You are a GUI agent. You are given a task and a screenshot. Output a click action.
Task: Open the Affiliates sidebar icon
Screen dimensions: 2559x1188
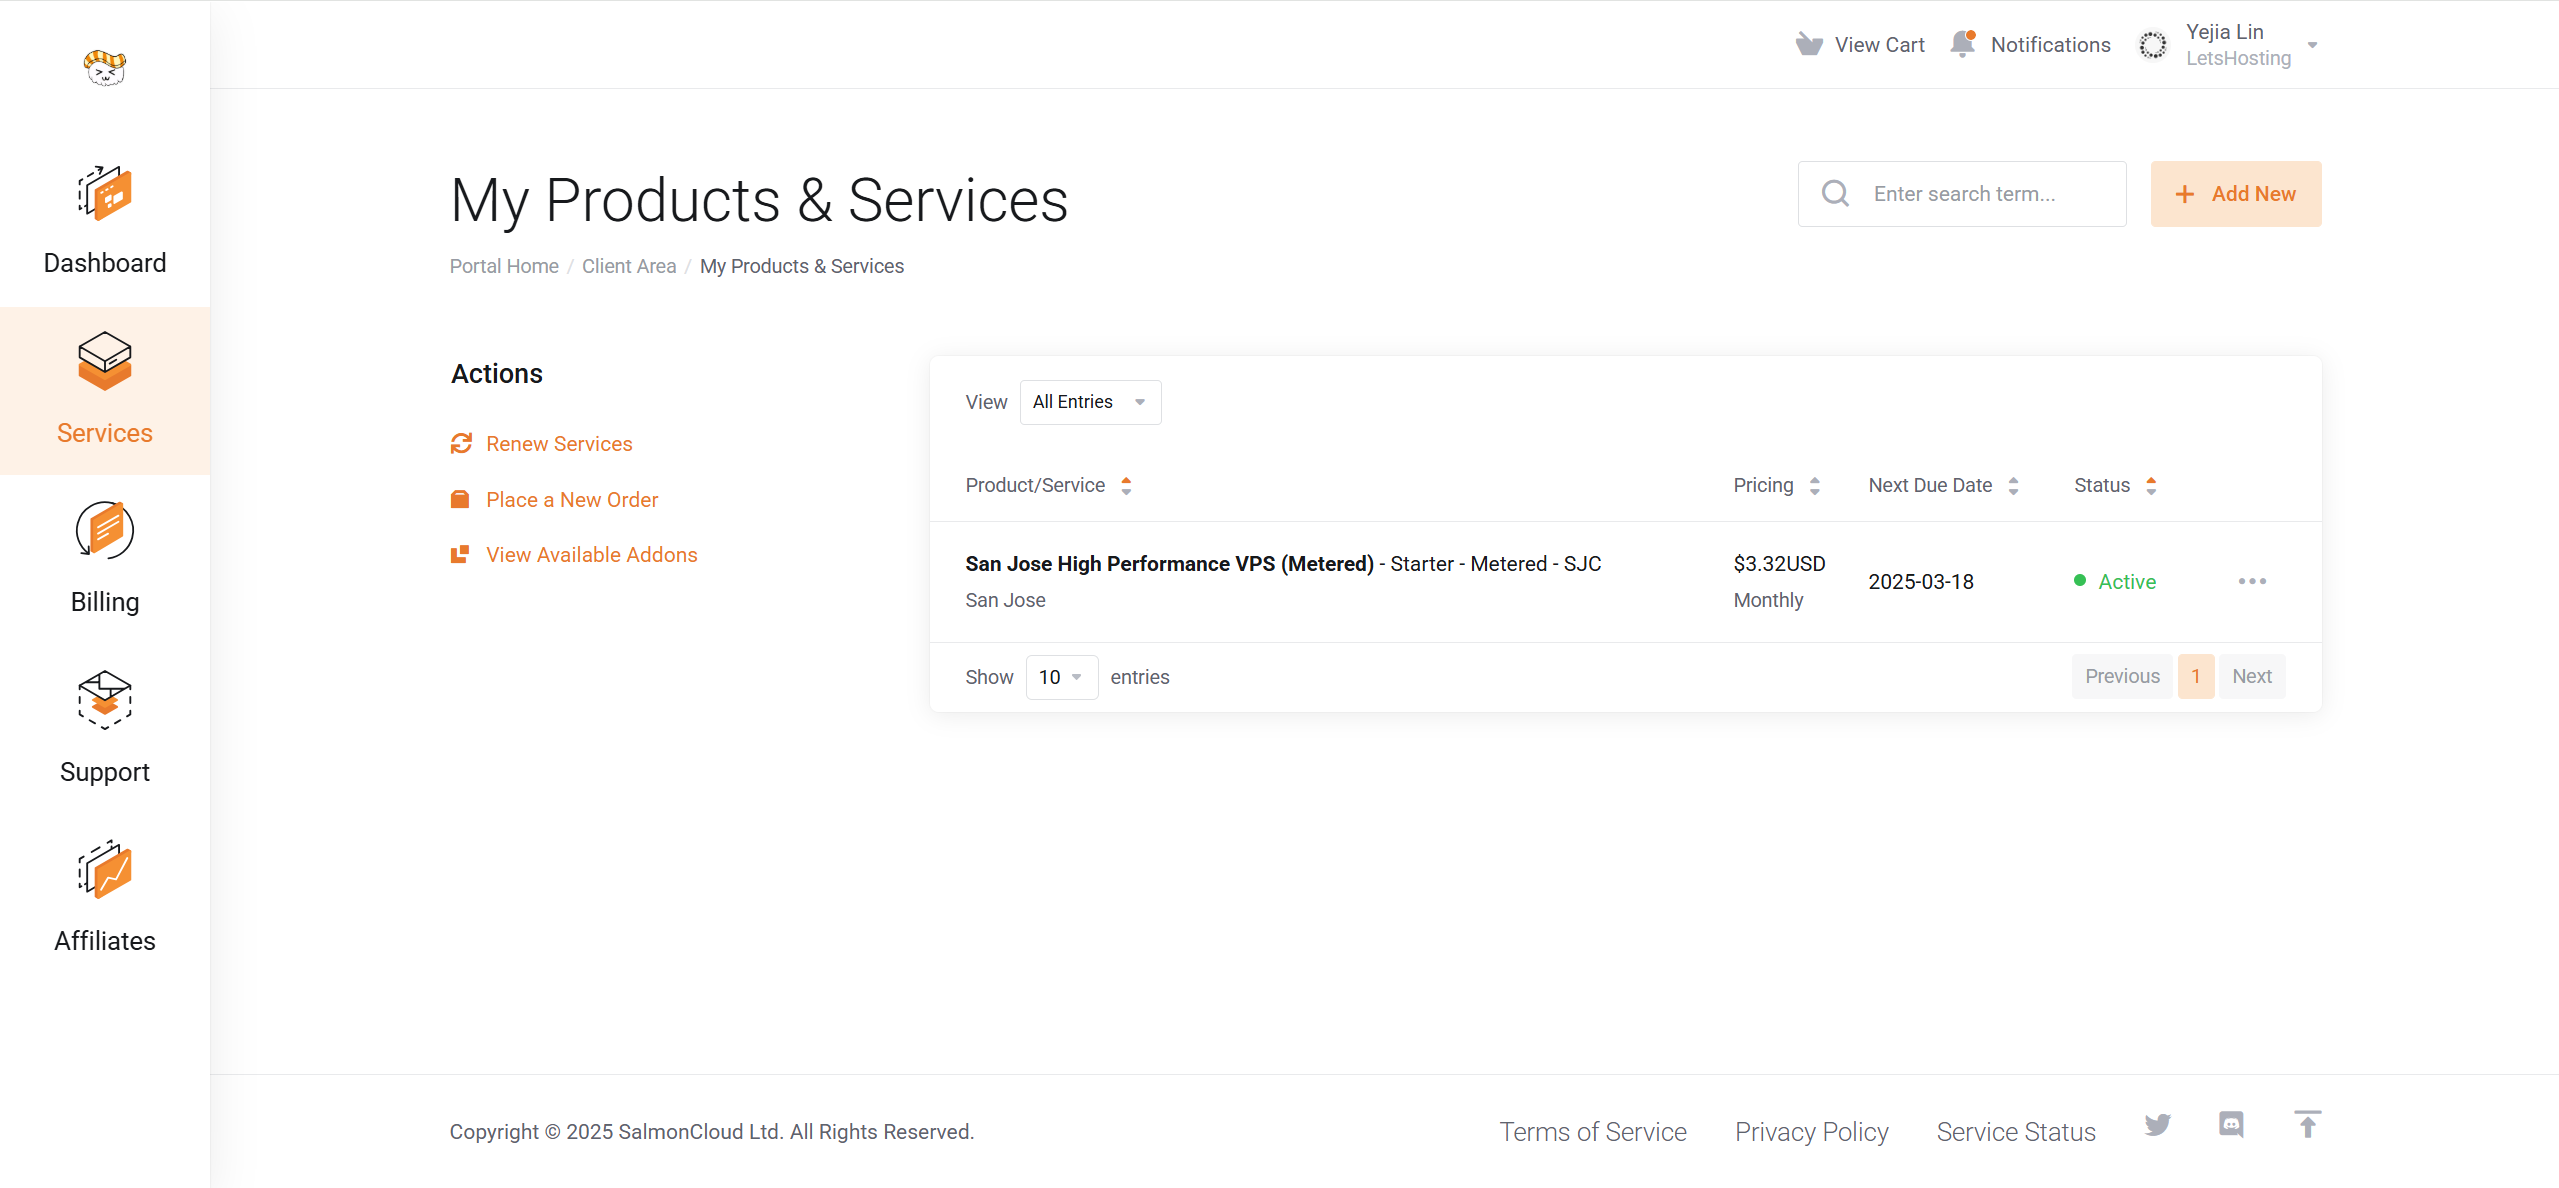[x=105, y=870]
